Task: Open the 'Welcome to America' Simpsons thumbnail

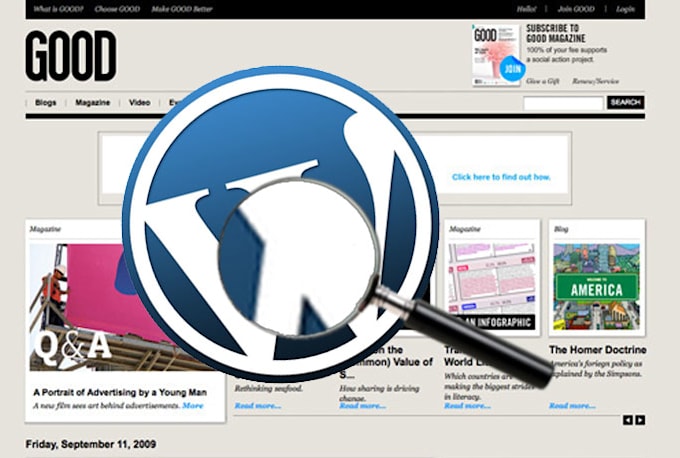Action: coord(596,287)
